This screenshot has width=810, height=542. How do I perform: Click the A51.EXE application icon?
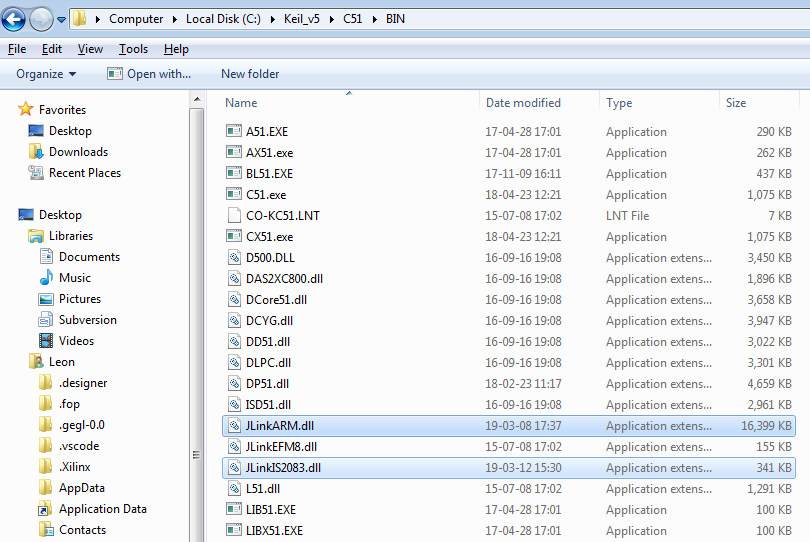coord(234,132)
